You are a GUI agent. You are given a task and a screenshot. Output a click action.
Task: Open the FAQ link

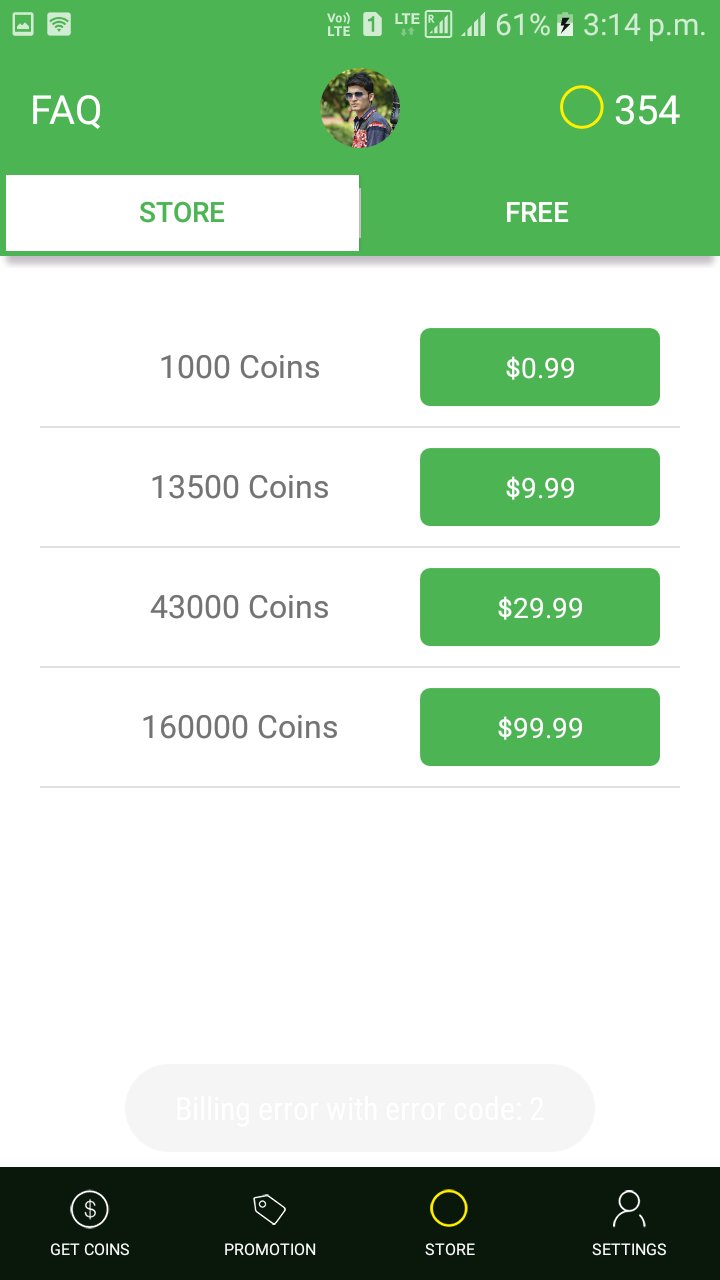[66, 110]
